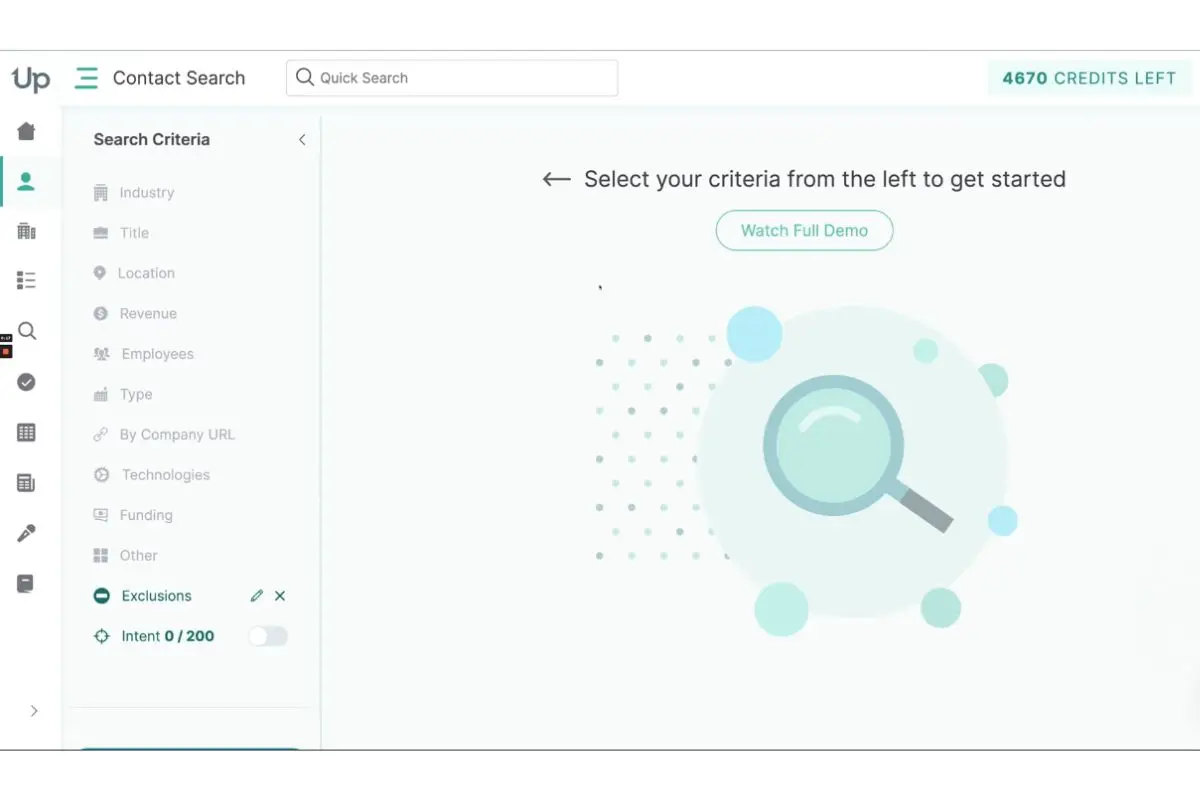Click the Watch Full Demo button

pyautogui.click(x=804, y=230)
